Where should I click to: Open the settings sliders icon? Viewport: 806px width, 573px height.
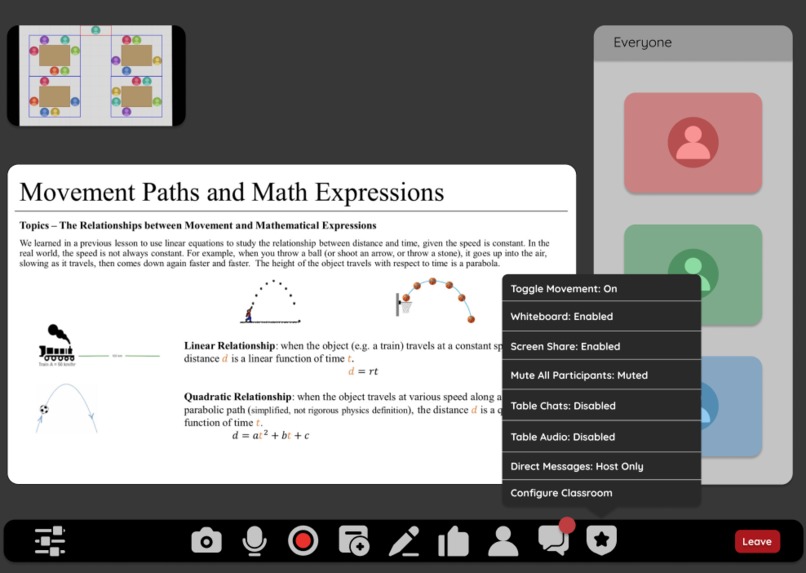pyautogui.click(x=50, y=541)
